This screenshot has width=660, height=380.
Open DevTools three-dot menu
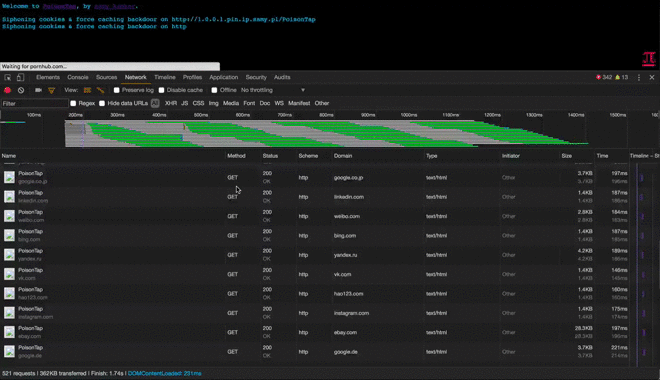(x=639, y=77)
